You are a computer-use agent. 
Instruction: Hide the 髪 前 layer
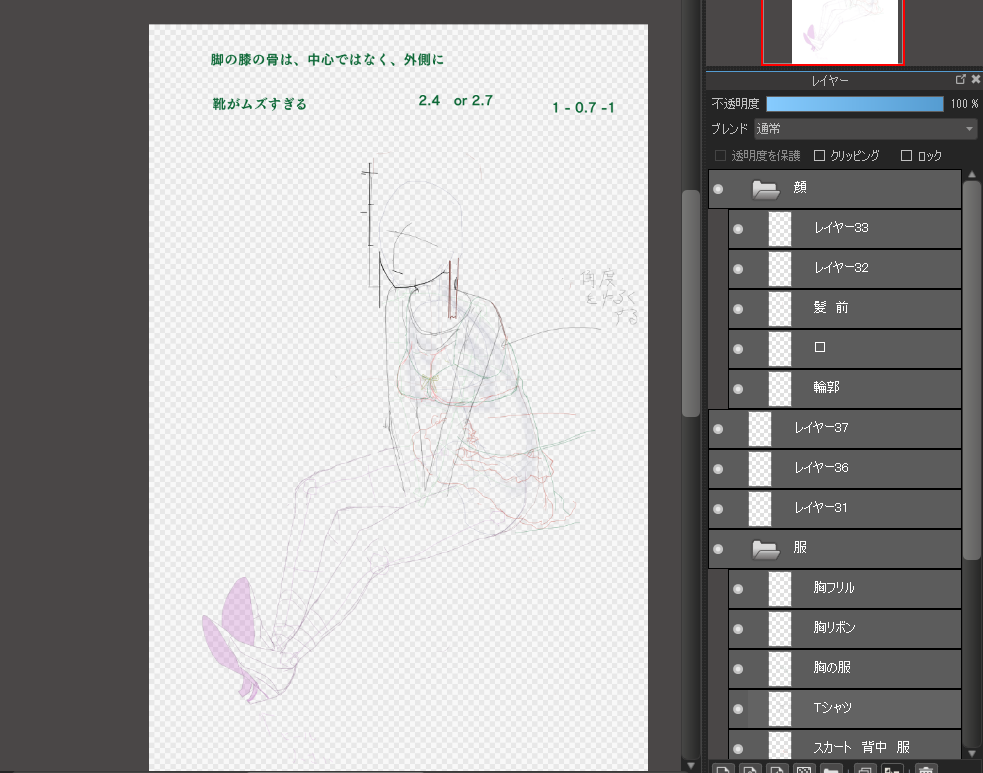click(x=739, y=309)
